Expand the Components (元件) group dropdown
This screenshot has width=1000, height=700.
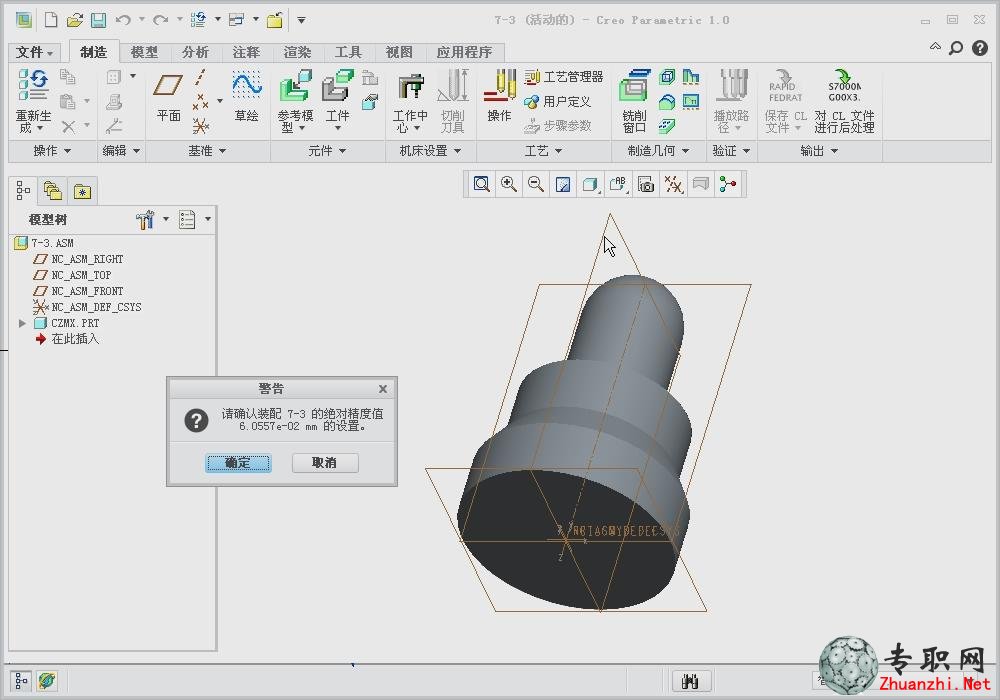tap(327, 151)
